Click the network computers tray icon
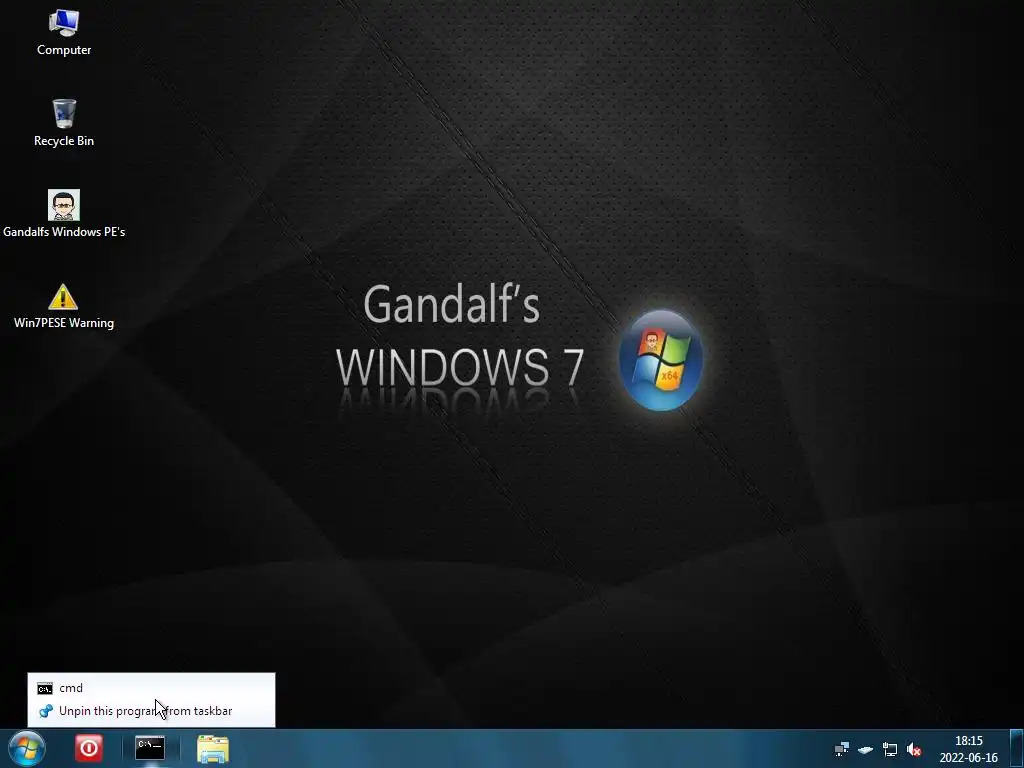Viewport: 1024px width, 768px height. [842, 748]
